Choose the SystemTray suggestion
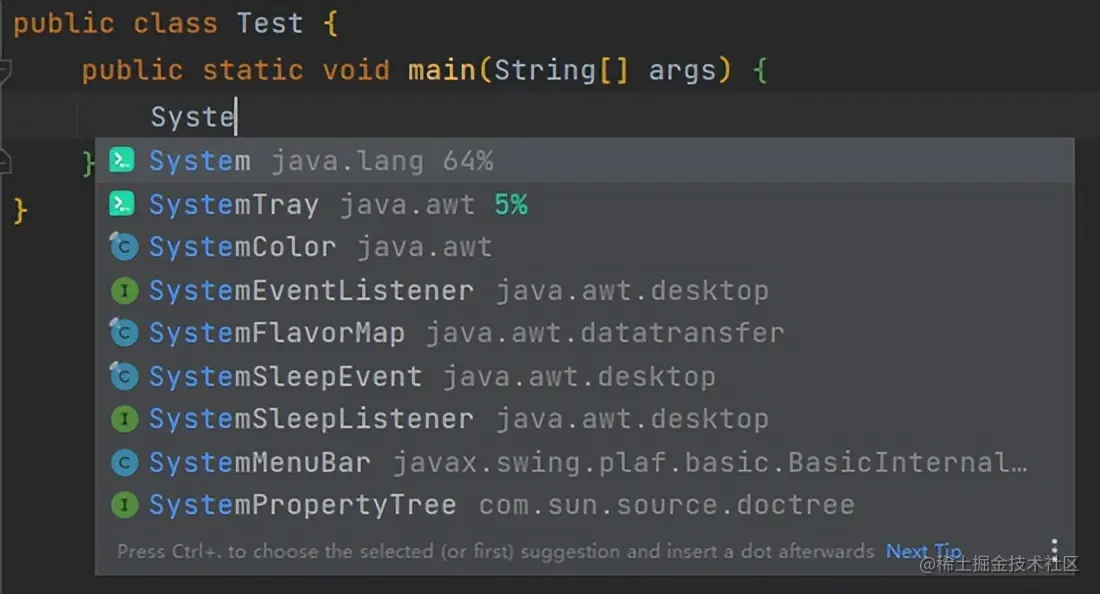Screen dimensions: 1100x594 (234, 203)
